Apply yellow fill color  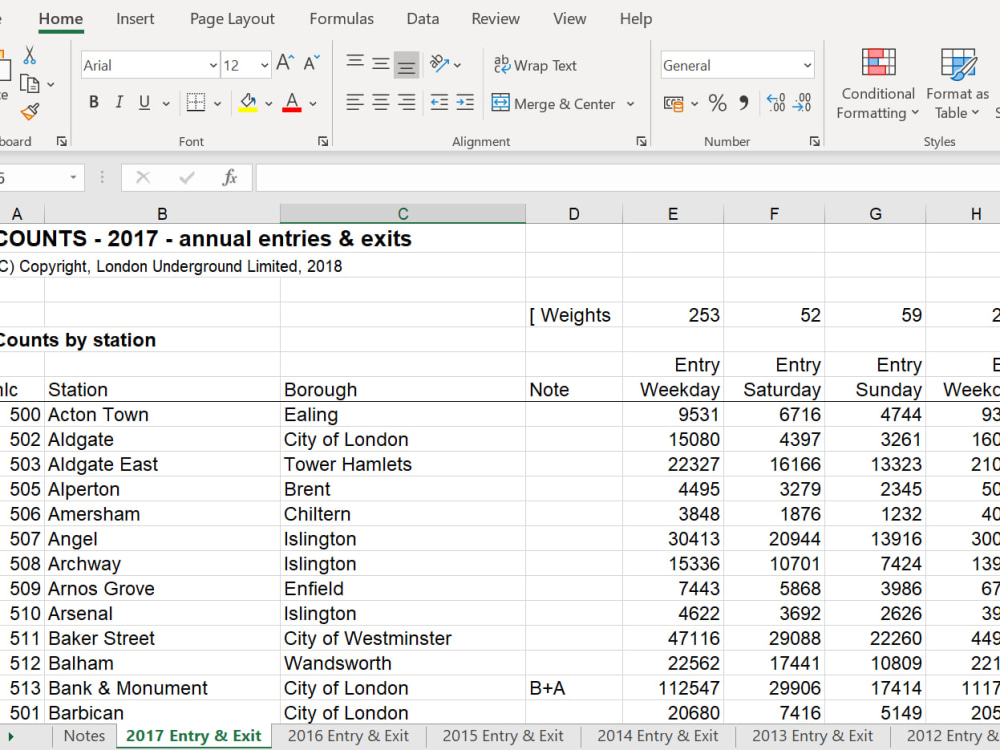pyautogui.click(x=247, y=102)
